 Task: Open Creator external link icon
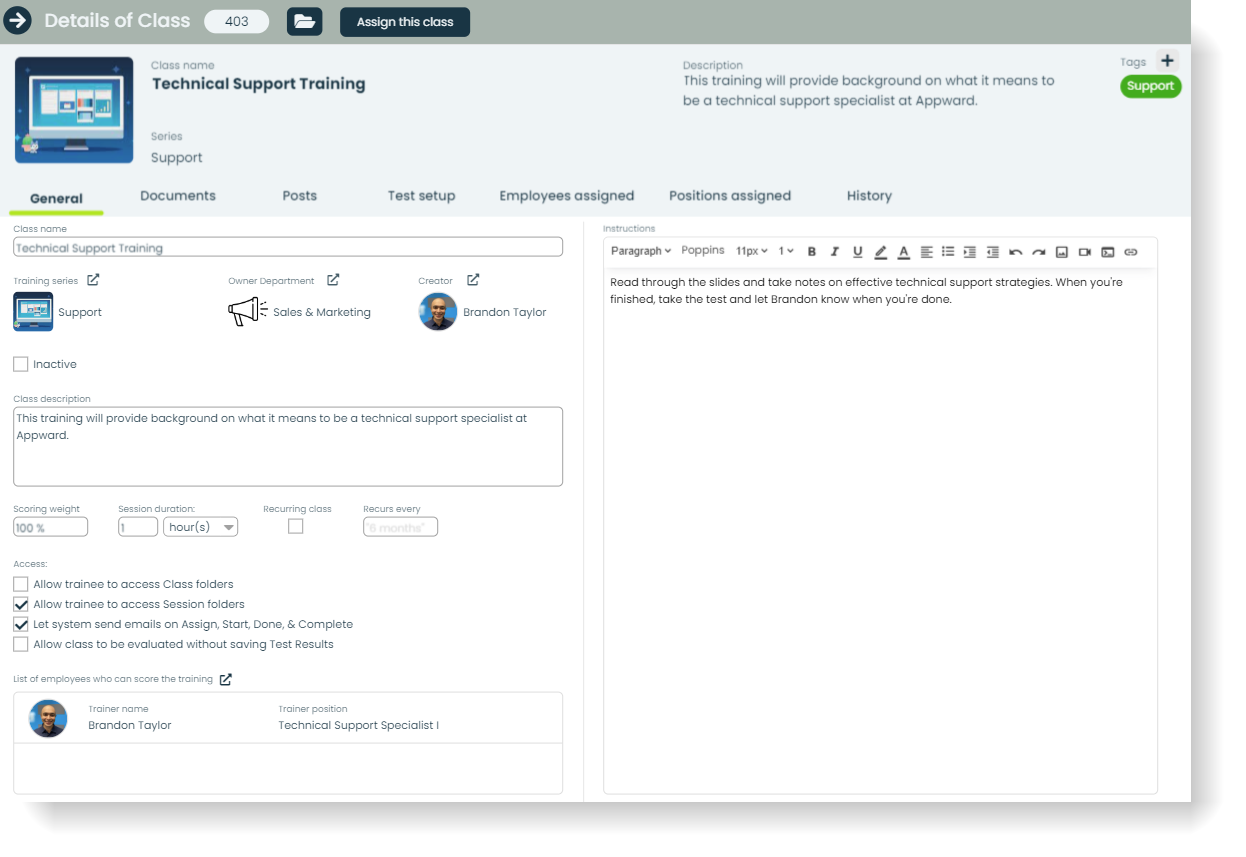[x=473, y=280]
